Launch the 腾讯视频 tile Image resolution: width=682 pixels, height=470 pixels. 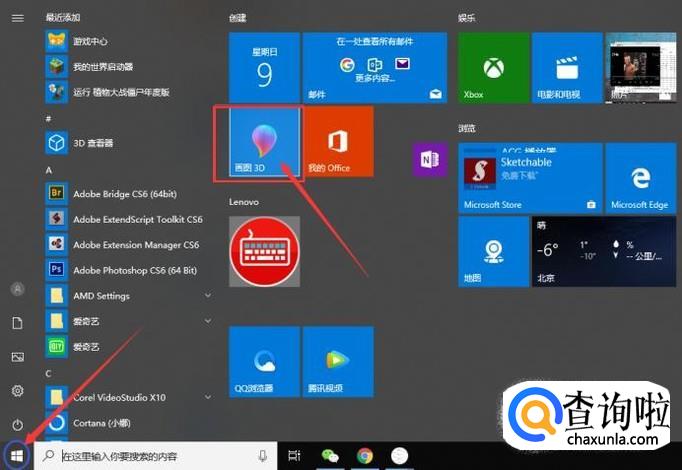[338, 362]
